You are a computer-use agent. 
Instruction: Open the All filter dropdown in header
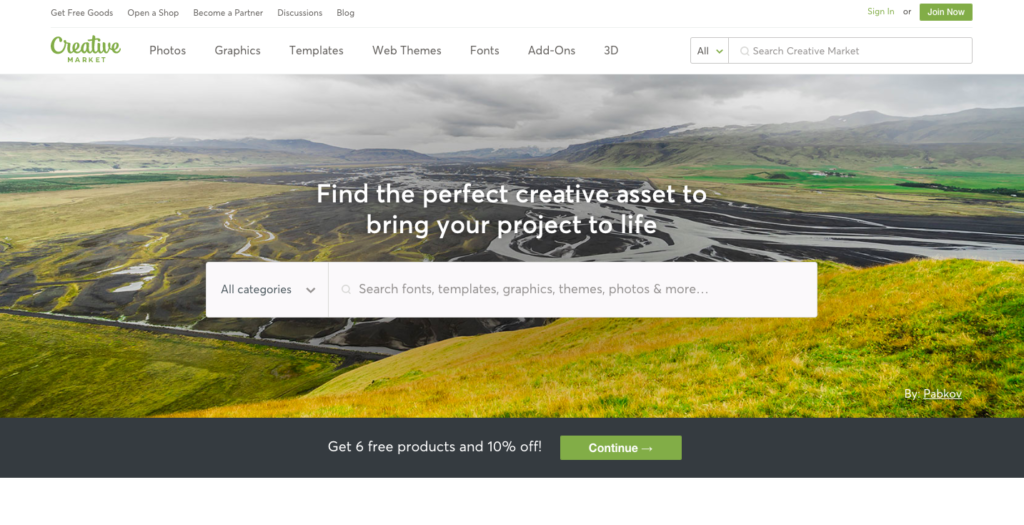point(709,51)
